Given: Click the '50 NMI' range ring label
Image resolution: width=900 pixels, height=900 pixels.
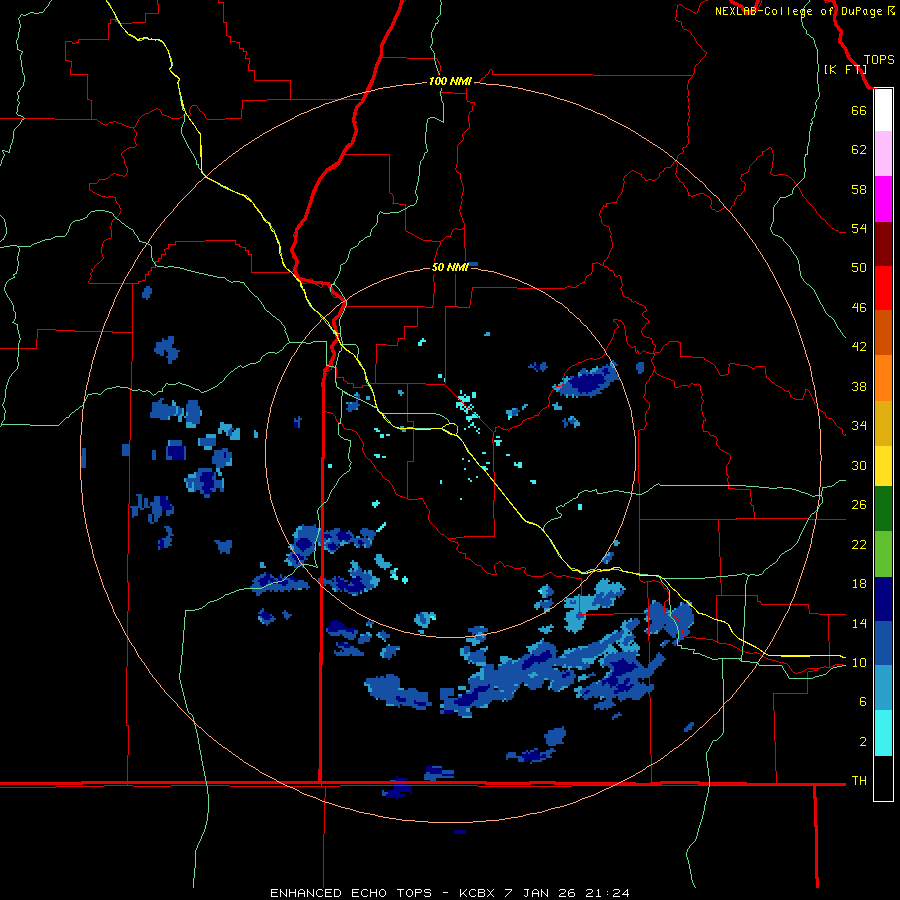Looking at the screenshot, I should tap(450, 267).
